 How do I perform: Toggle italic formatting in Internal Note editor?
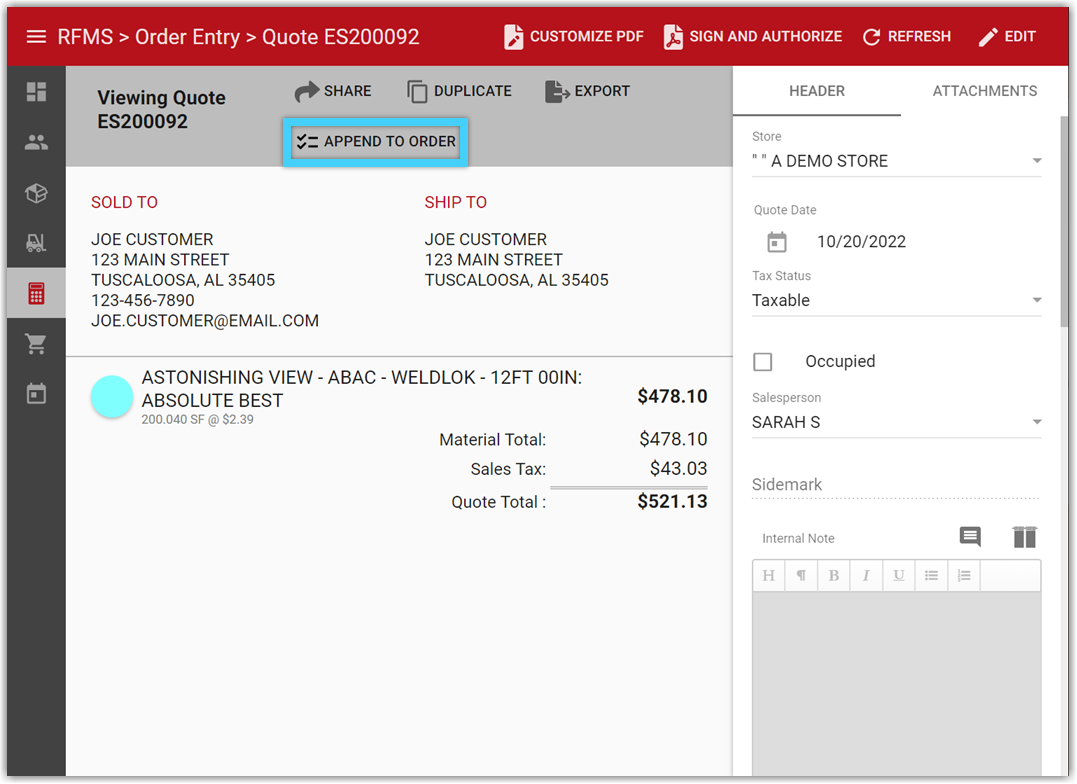click(866, 575)
